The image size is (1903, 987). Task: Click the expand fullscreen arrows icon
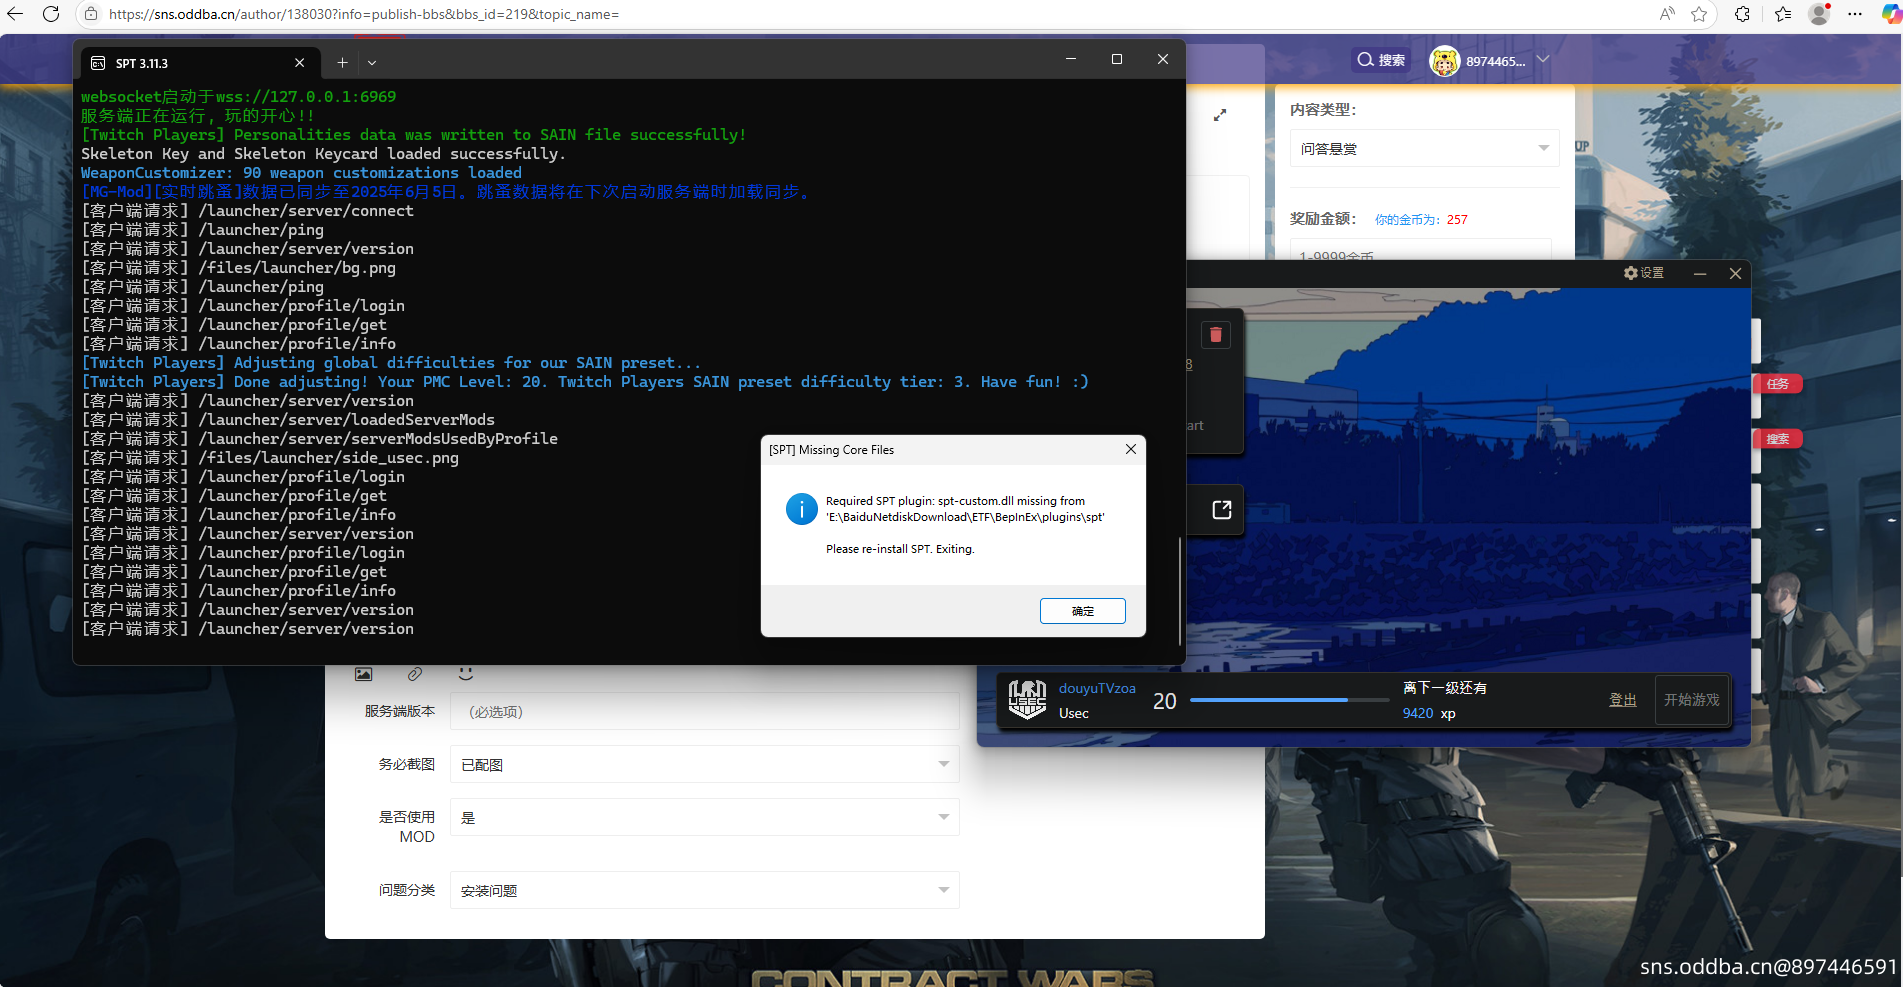(x=1220, y=115)
